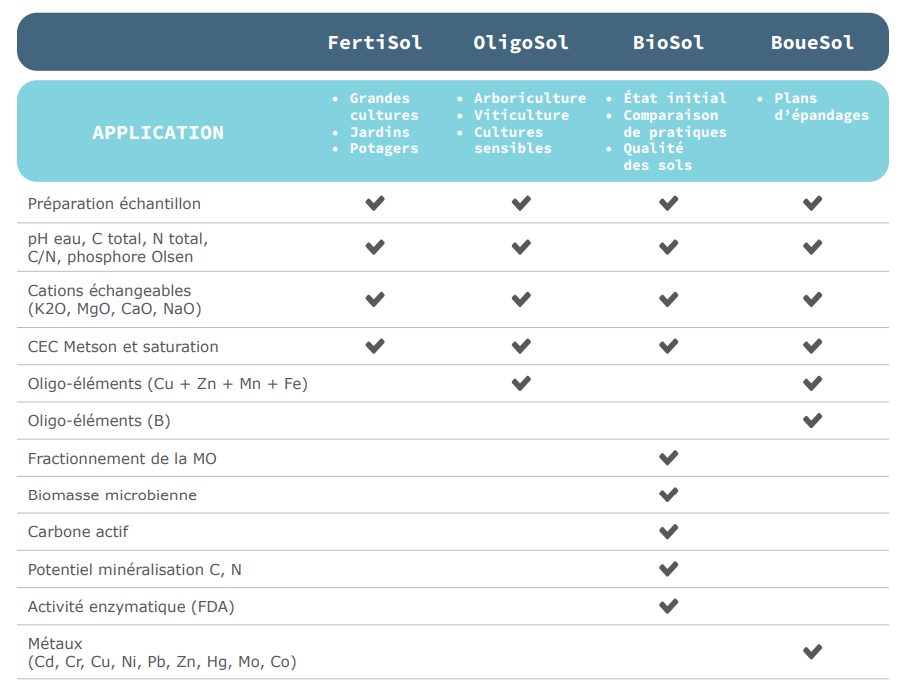Select the OligoSol column header
906x682 pixels.
[x=521, y=42]
